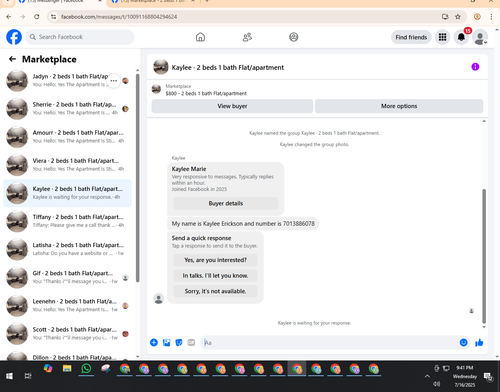Choose a GIF icon in composer
The image size is (500, 392).
point(191,343)
